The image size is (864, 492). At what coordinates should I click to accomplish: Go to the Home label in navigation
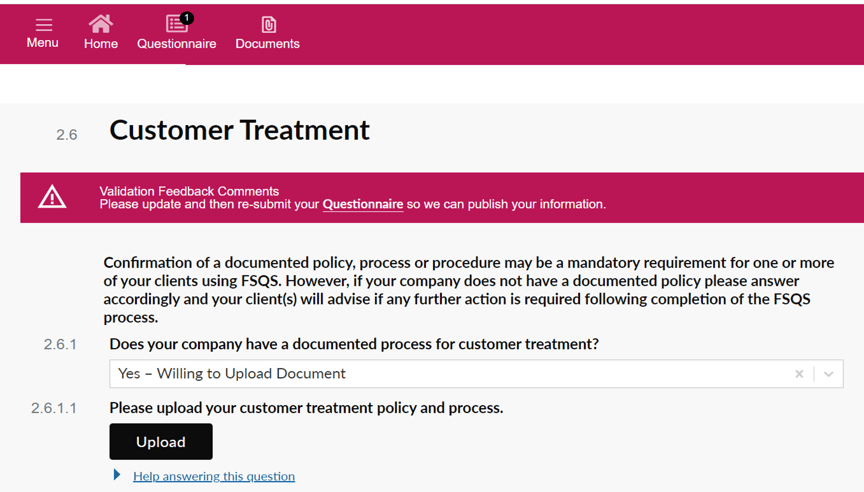pos(101,44)
